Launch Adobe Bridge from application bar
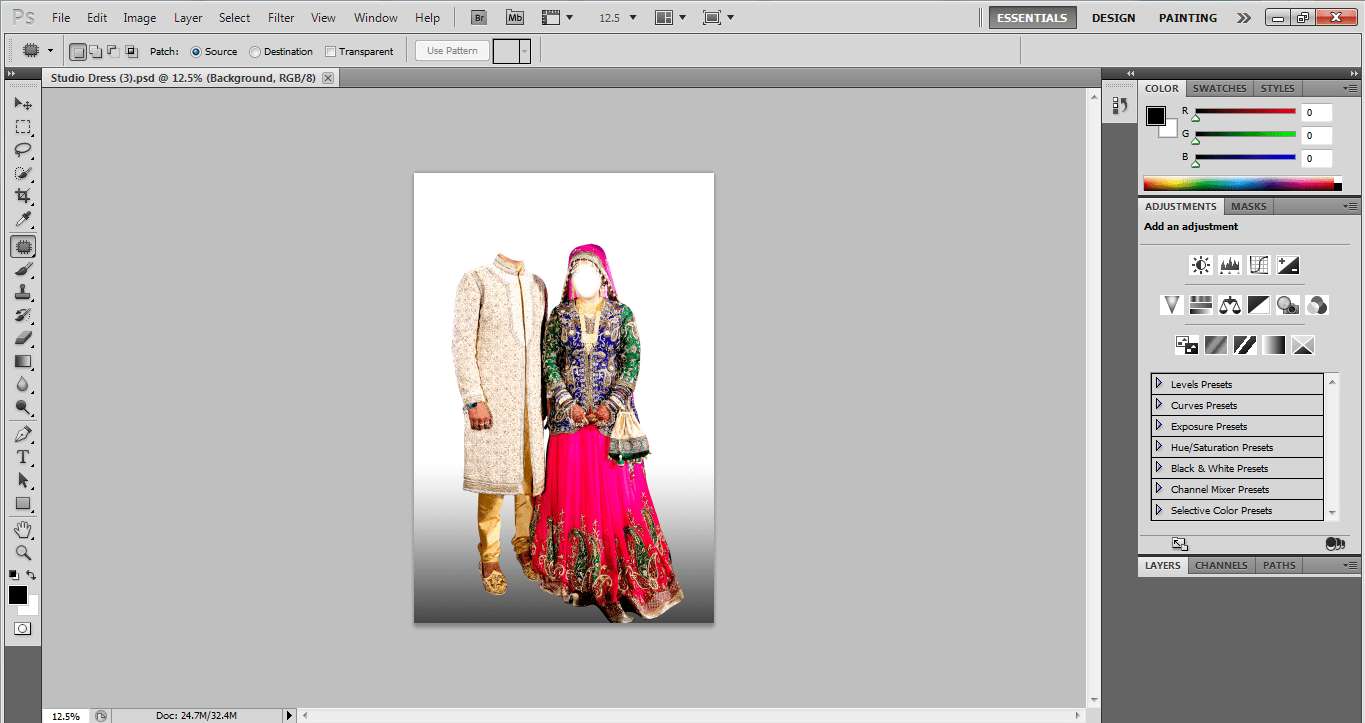The image size is (1365, 723). pos(478,18)
